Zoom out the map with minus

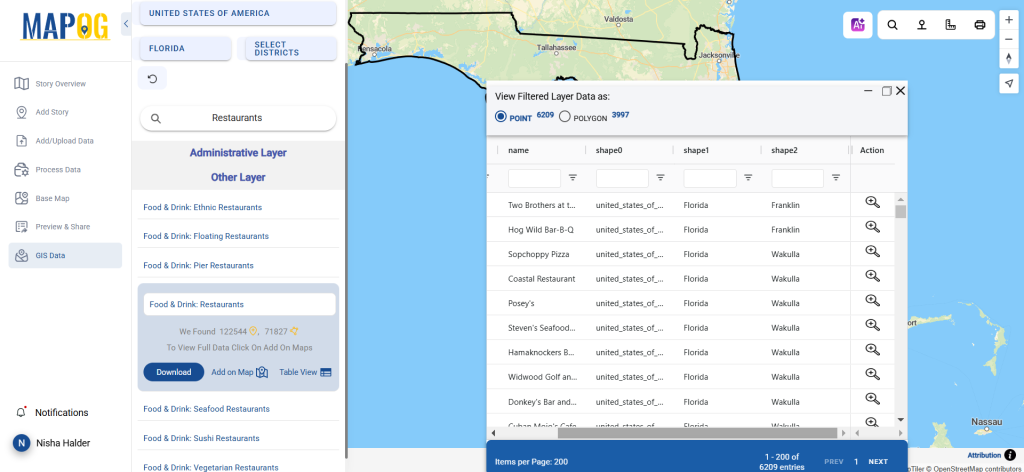point(1009,39)
